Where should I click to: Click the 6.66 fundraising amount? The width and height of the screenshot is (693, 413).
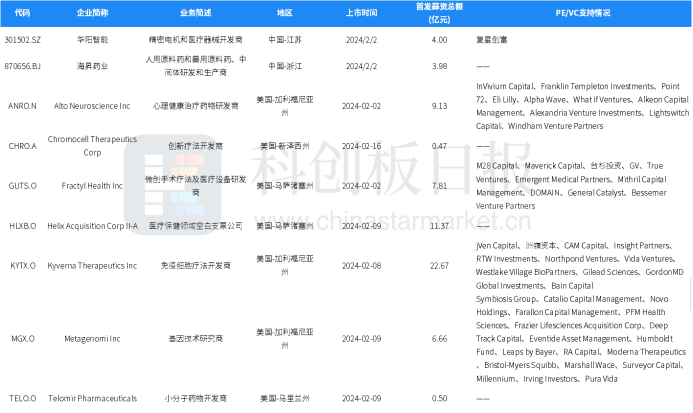439,339
